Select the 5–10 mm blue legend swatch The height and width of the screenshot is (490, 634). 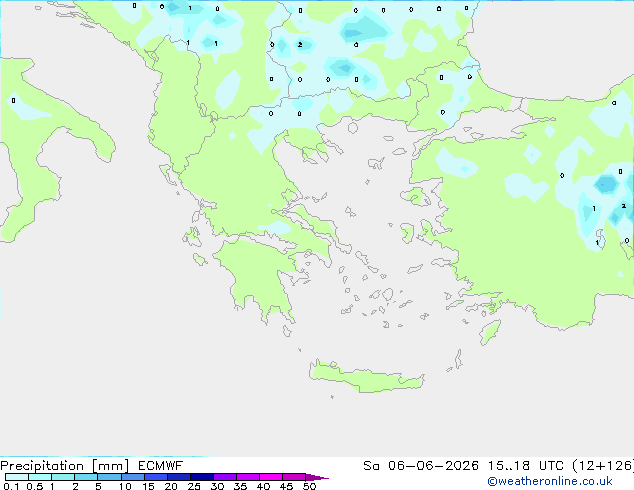(x=109, y=477)
